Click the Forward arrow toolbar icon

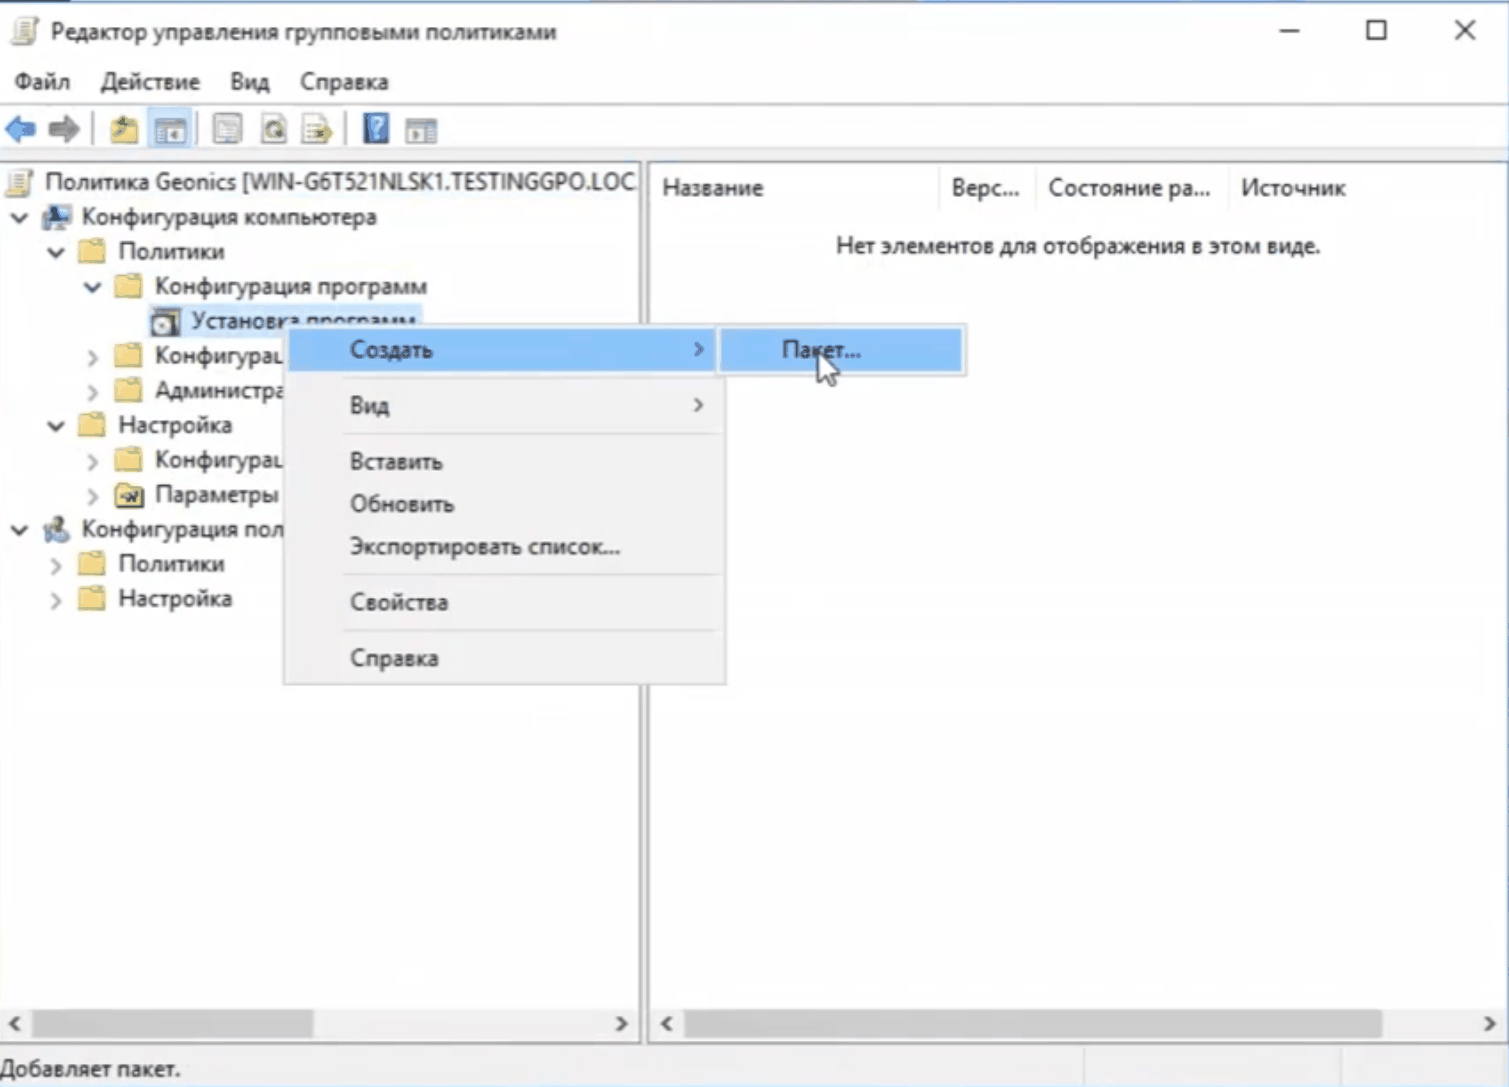pyautogui.click(x=64, y=129)
